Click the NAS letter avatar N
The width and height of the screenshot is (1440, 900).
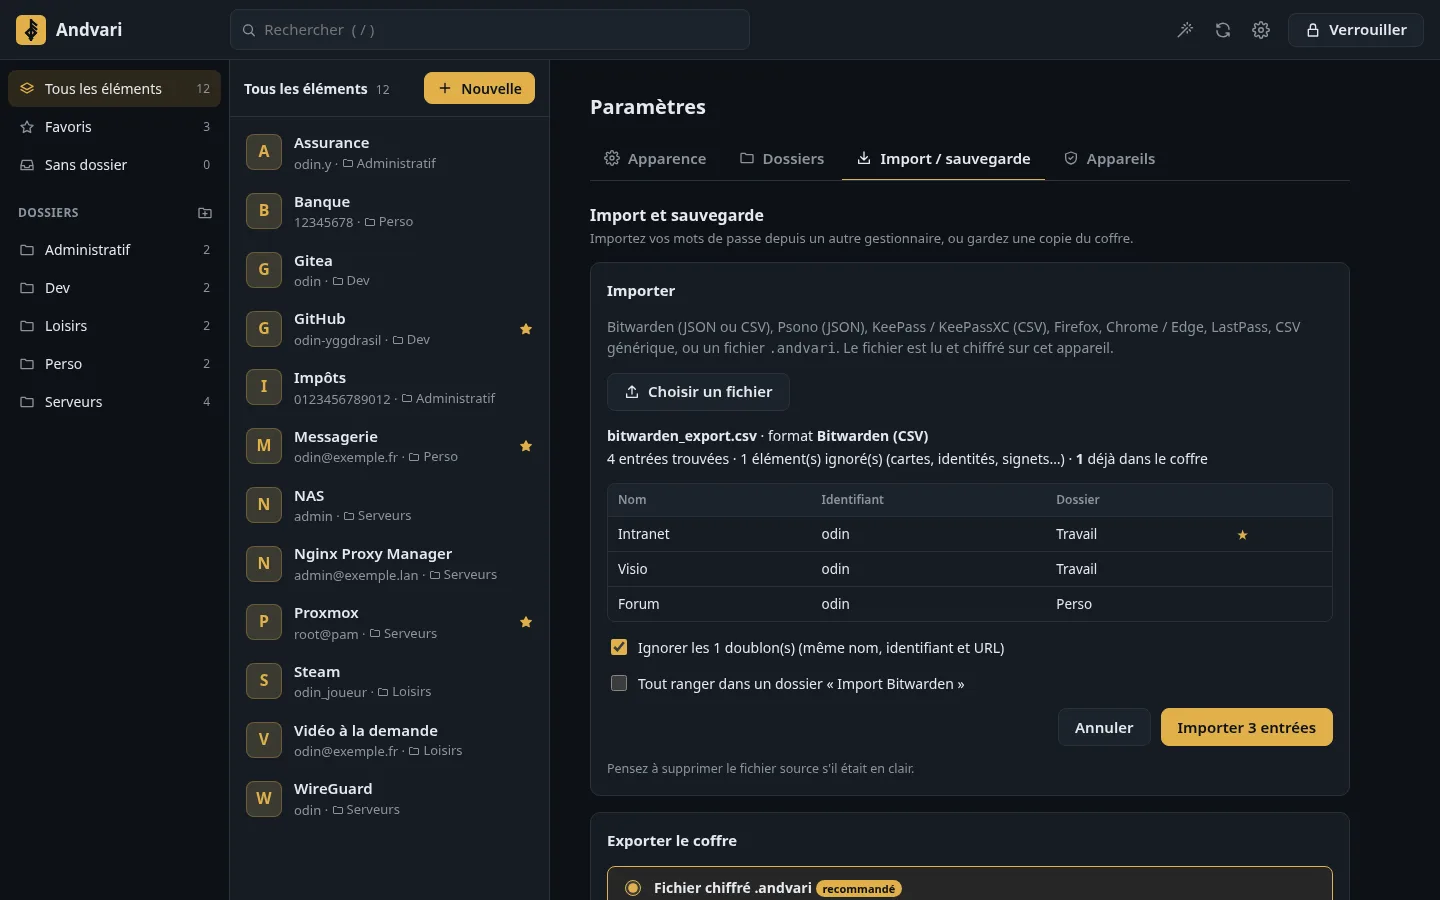264,505
